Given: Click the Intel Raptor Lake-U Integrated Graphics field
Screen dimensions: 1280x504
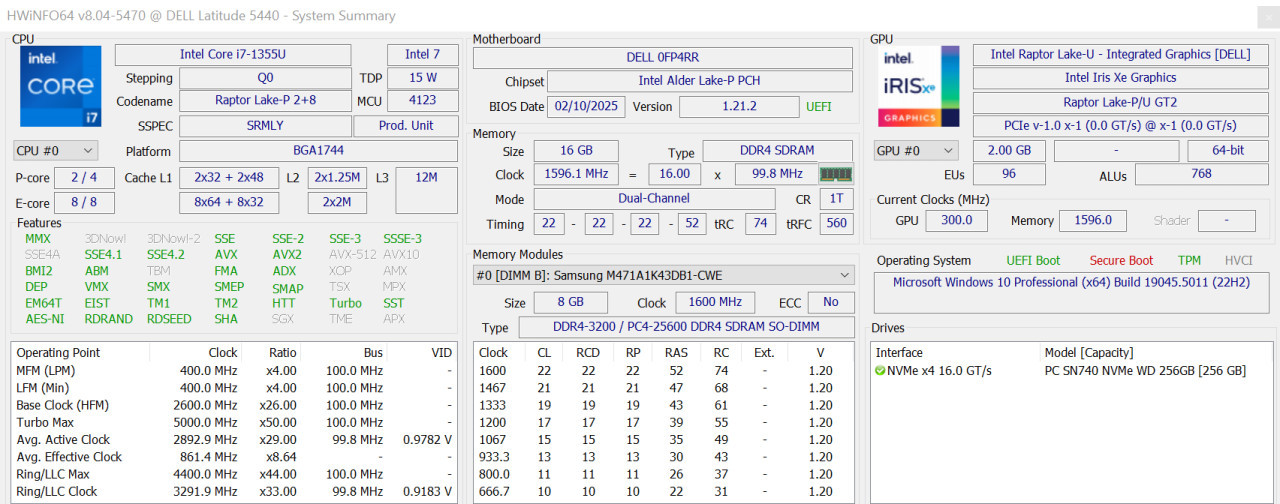Looking at the screenshot, I should click(x=1120, y=55).
